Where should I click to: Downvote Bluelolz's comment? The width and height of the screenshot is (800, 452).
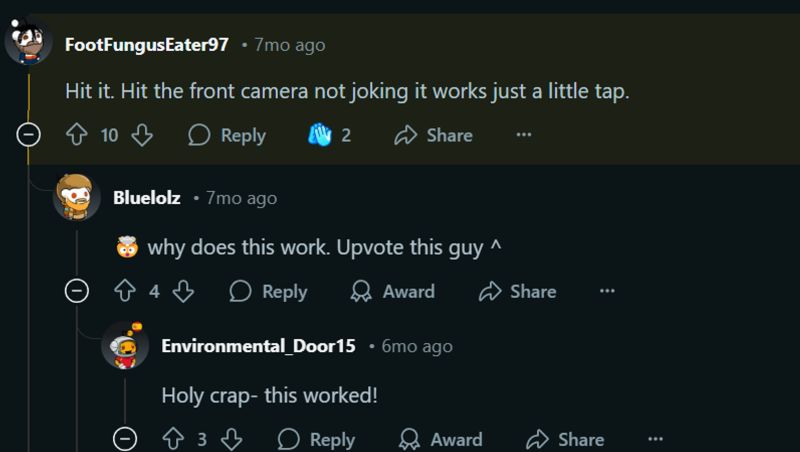click(183, 291)
